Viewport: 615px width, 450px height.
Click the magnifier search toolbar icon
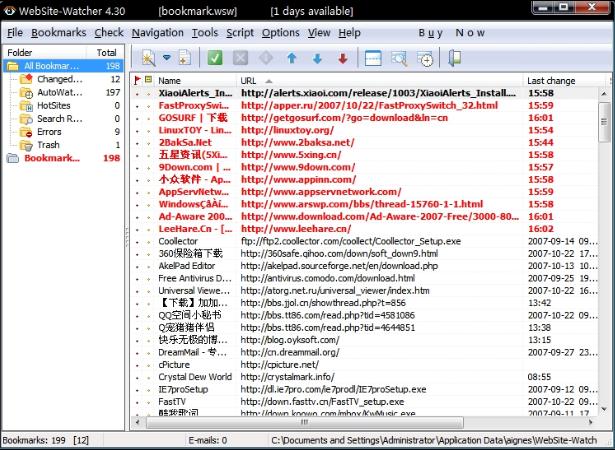pyautogui.click(x=399, y=58)
